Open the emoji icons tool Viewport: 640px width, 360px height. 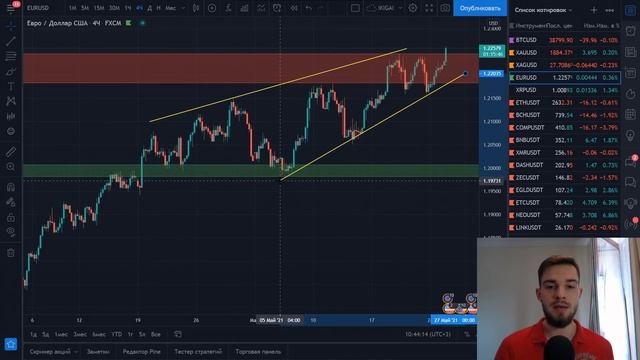(11, 131)
